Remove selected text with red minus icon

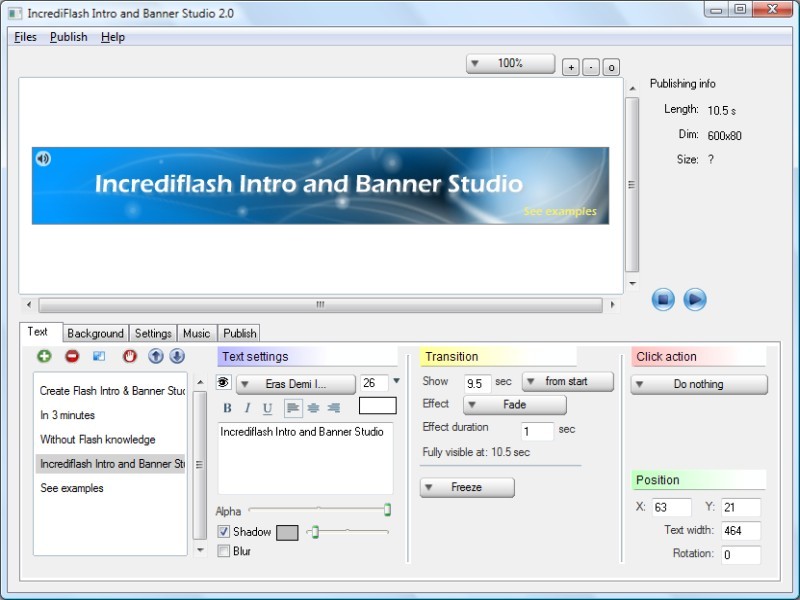pyautogui.click(x=72, y=356)
